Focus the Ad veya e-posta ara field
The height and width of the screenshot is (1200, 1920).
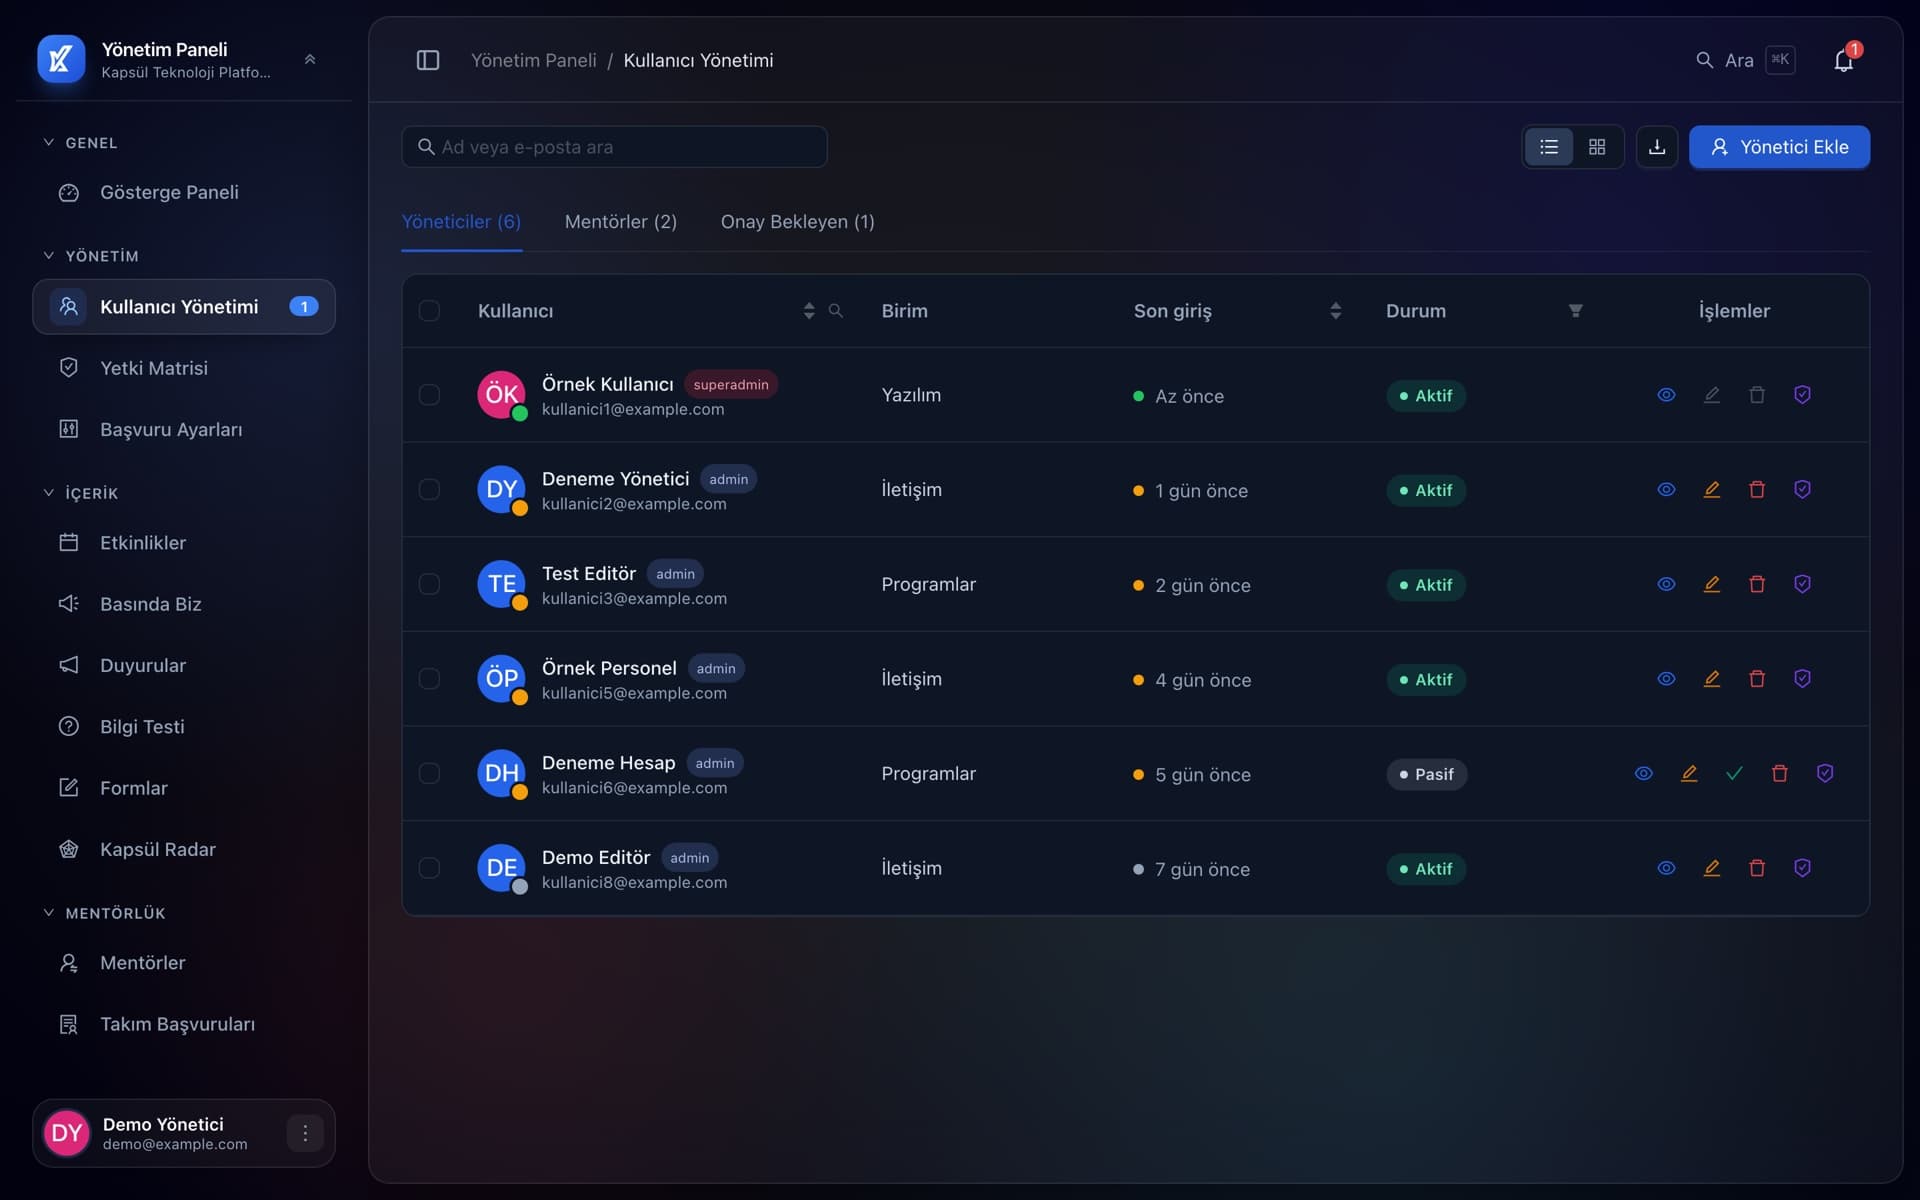point(614,147)
